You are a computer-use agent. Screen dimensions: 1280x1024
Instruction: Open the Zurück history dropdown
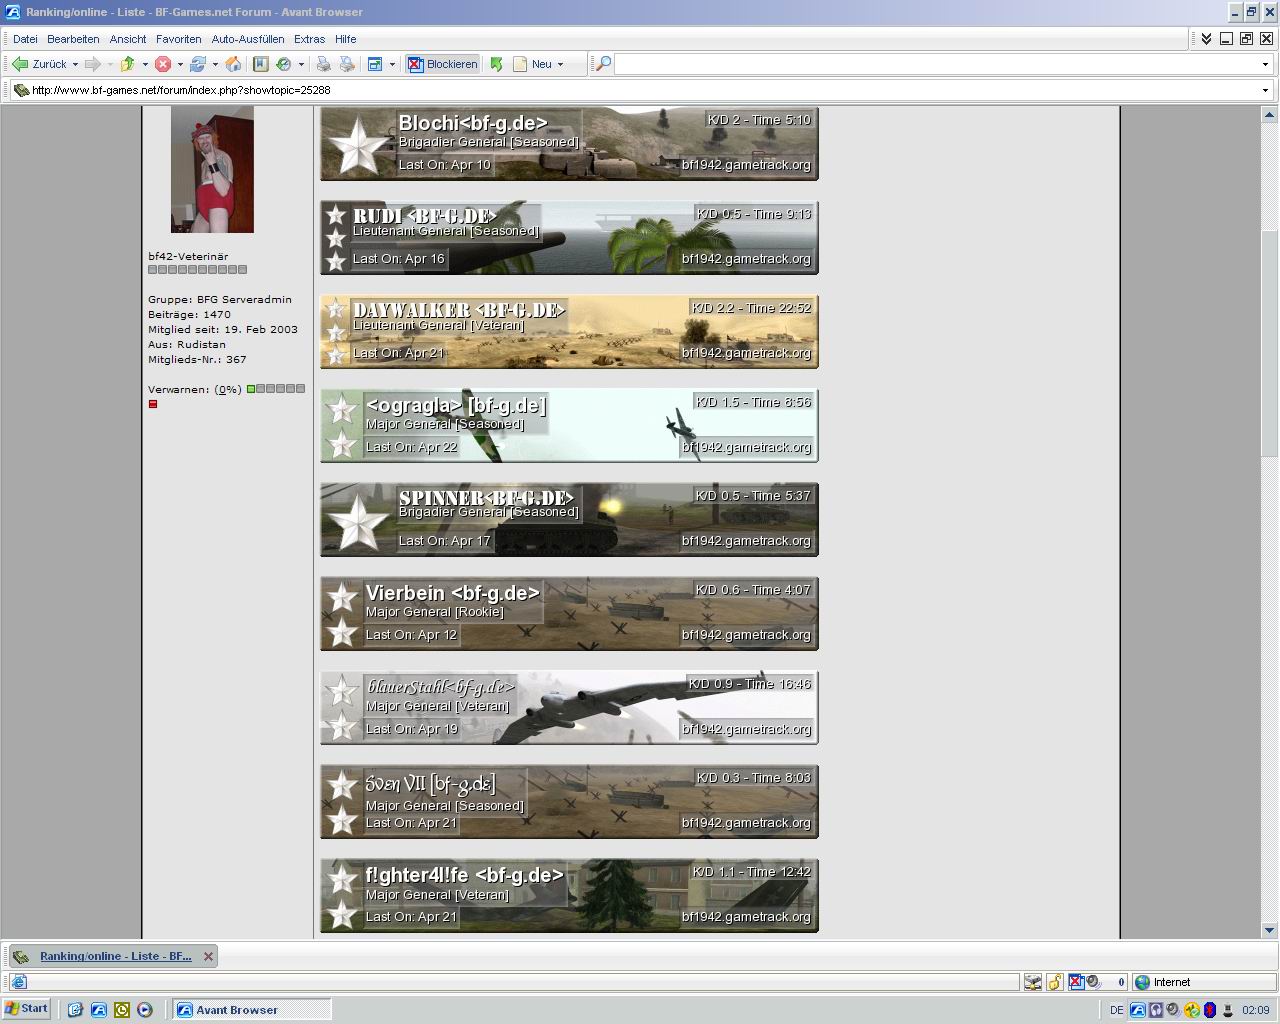click(x=75, y=64)
